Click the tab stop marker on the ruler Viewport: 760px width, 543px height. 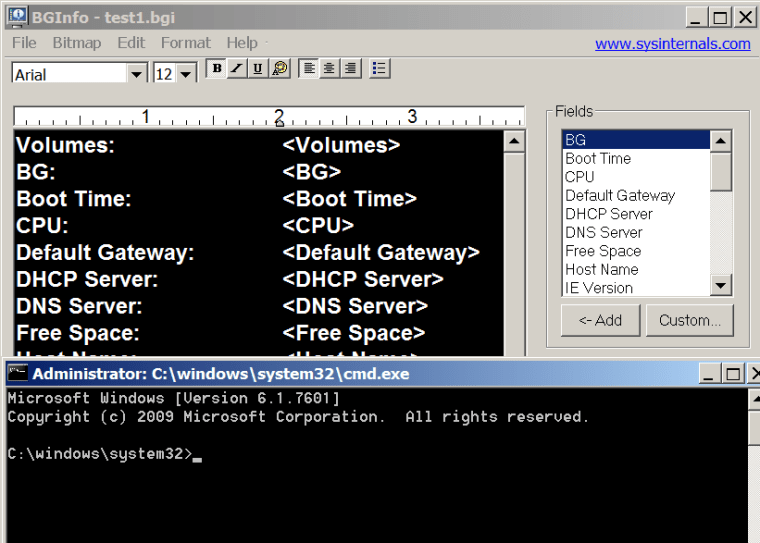click(279, 123)
